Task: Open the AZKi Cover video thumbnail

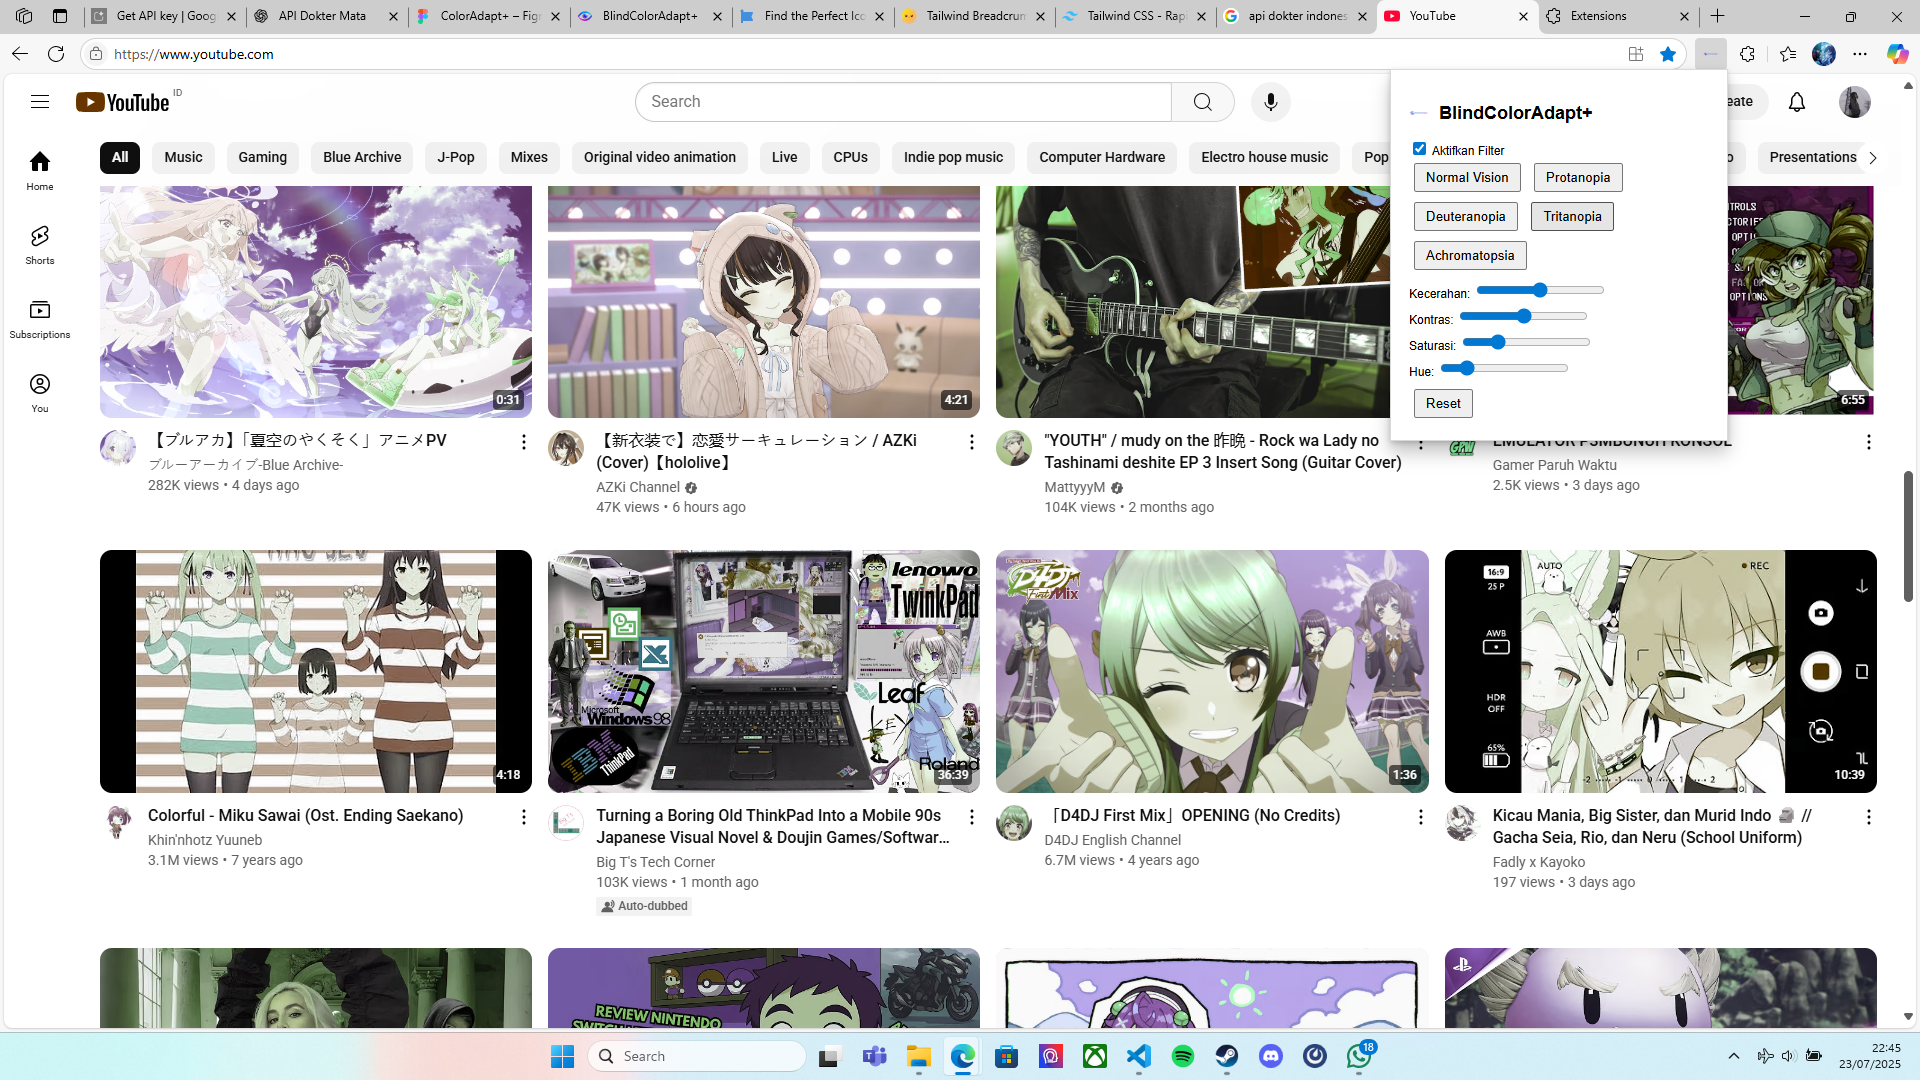Action: 764,301
